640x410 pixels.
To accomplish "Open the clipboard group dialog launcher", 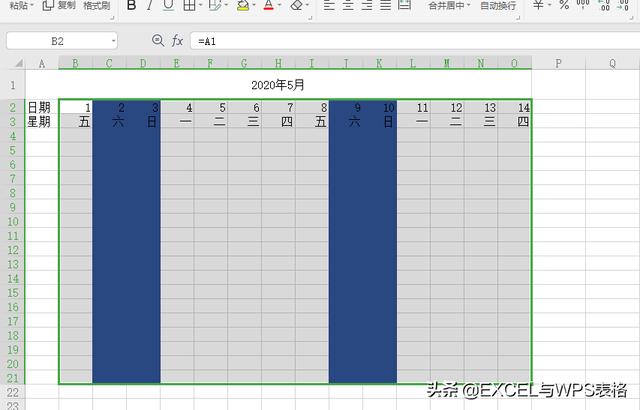I will pyautogui.click(x=112, y=18).
